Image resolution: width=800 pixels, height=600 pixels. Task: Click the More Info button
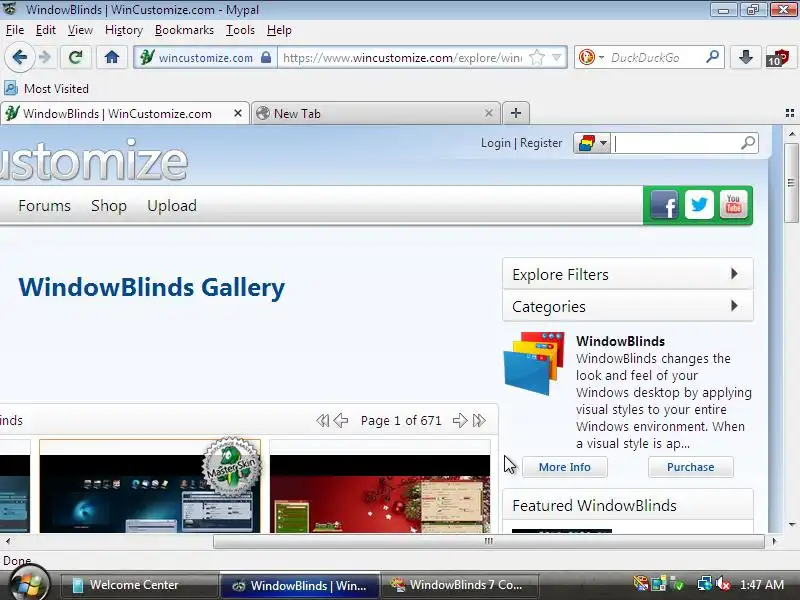[565, 467]
